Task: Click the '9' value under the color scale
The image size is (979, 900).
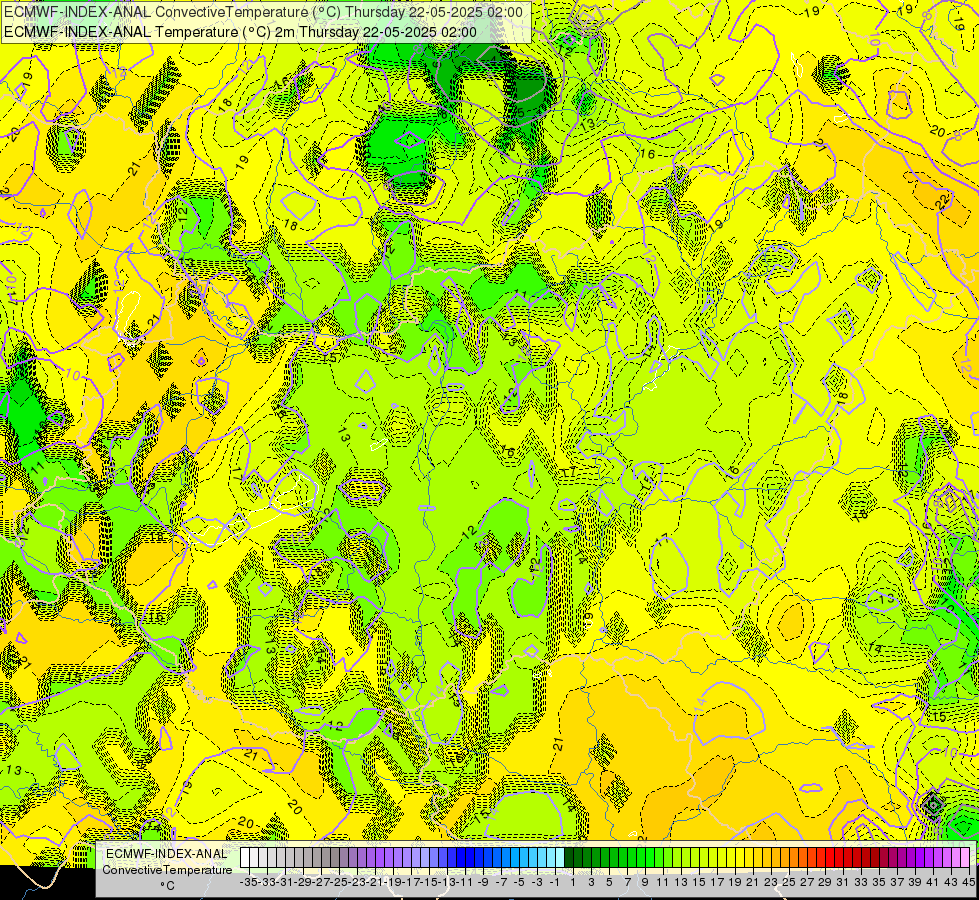Action: pyautogui.click(x=646, y=882)
